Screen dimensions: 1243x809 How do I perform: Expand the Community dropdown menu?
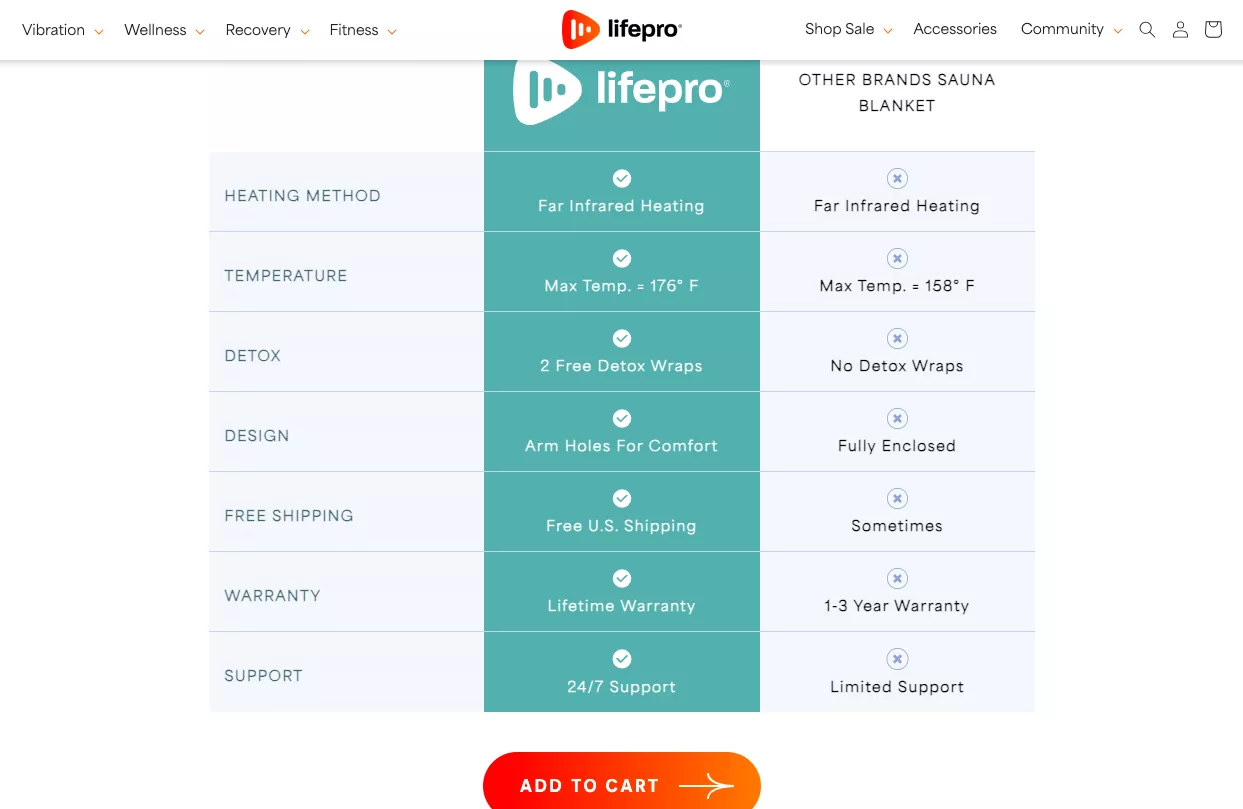click(x=1071, y=29)
